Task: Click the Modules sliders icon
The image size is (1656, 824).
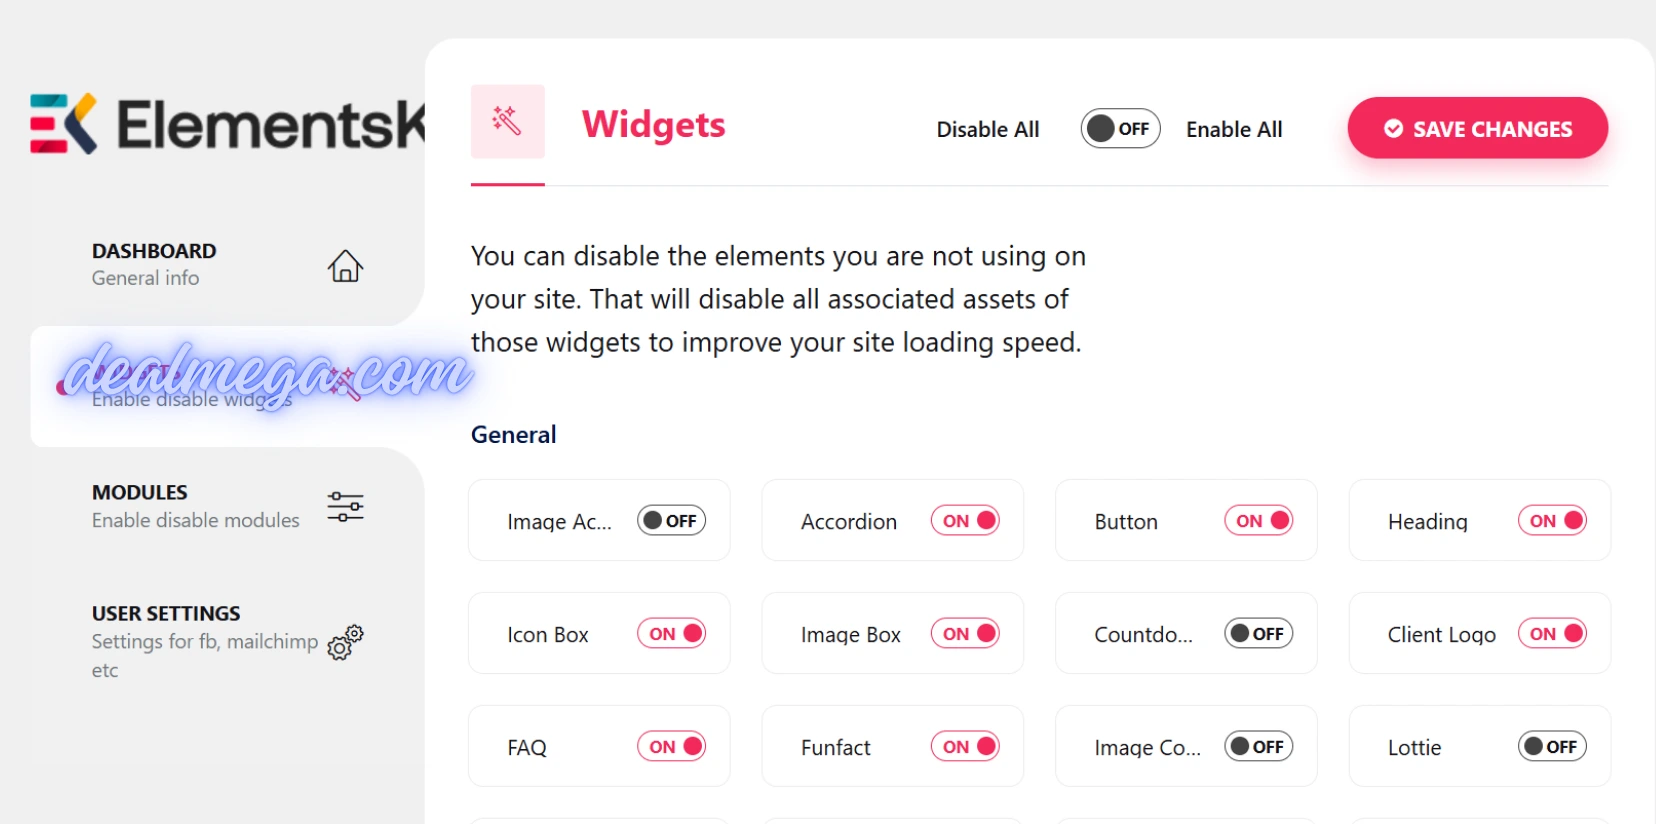Action: [345, 507]
